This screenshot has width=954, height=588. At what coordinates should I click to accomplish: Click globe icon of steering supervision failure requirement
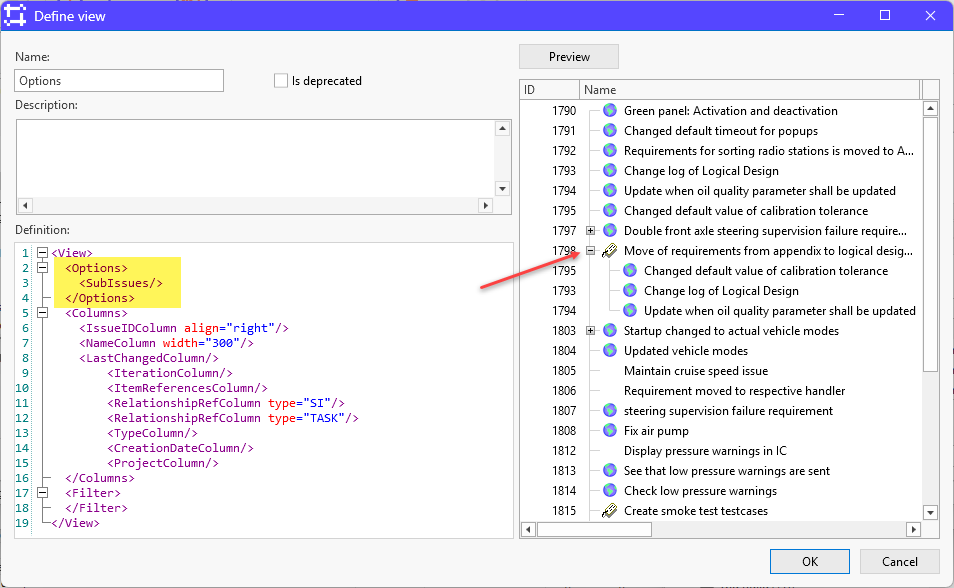[x=610, y=410]
